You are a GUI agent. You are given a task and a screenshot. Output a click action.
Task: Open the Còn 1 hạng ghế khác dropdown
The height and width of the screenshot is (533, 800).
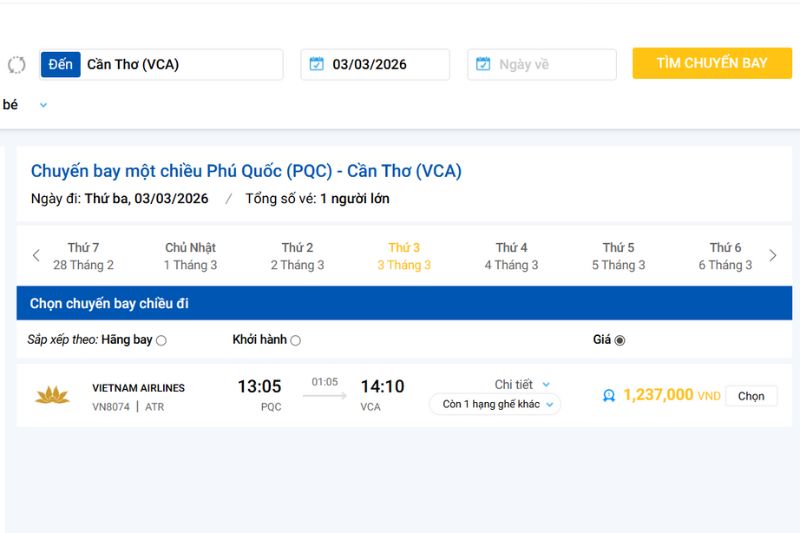click(495, 404)
